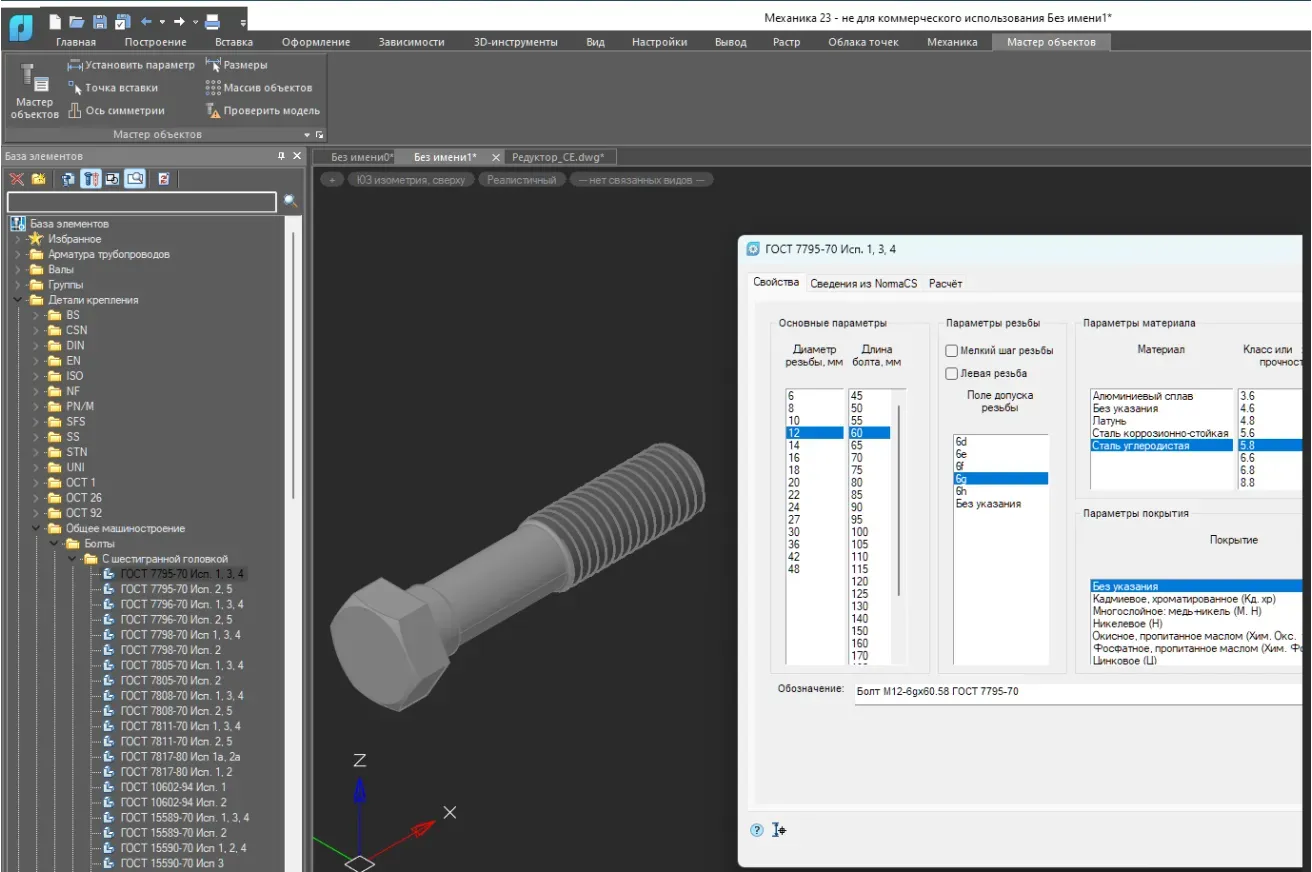Screen dimensions: 1312x872
Task: Select the Проверить модель tool
Action: pyautogui.click(x=262, y=111)
